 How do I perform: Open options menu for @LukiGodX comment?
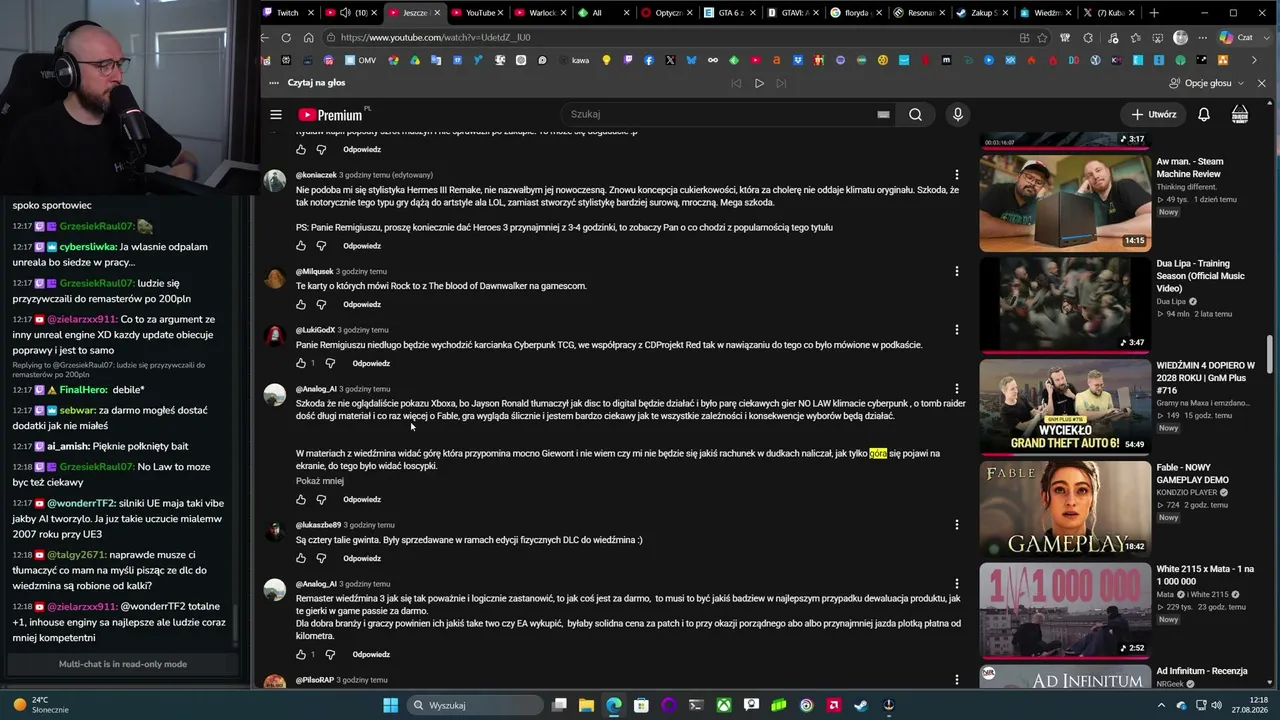957,329
